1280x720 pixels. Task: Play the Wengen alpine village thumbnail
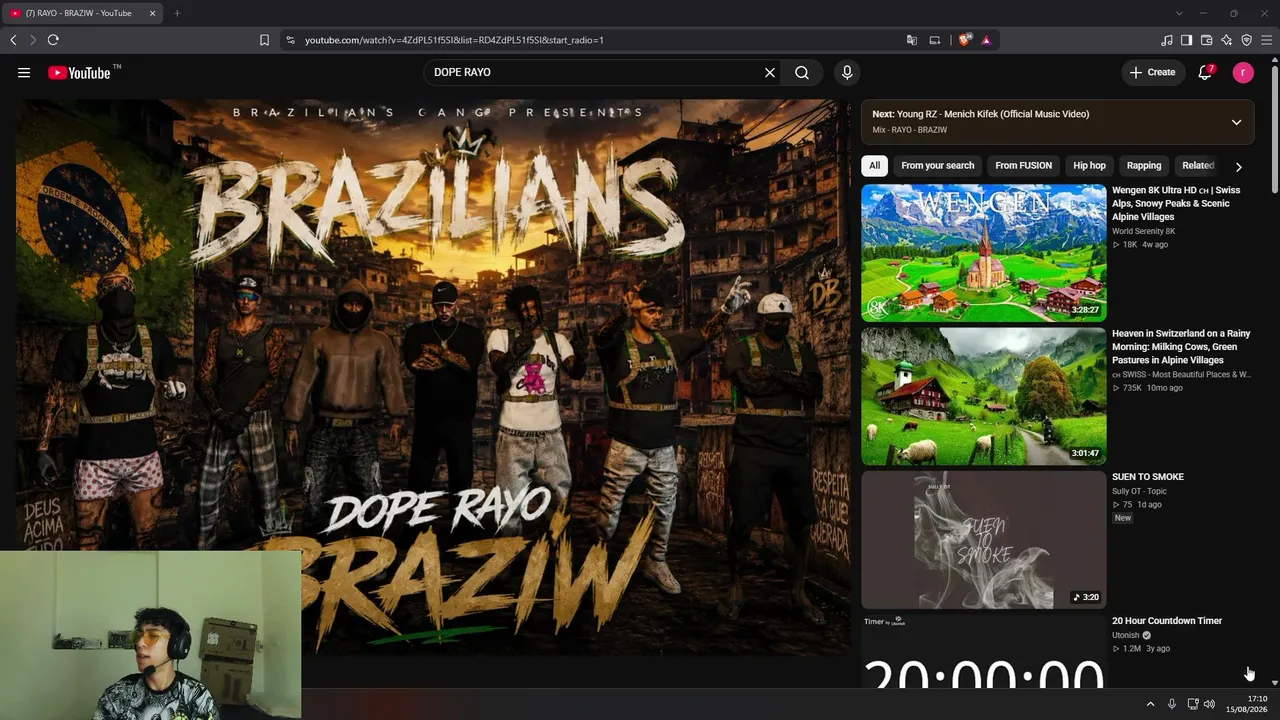[x=984, y=253]
